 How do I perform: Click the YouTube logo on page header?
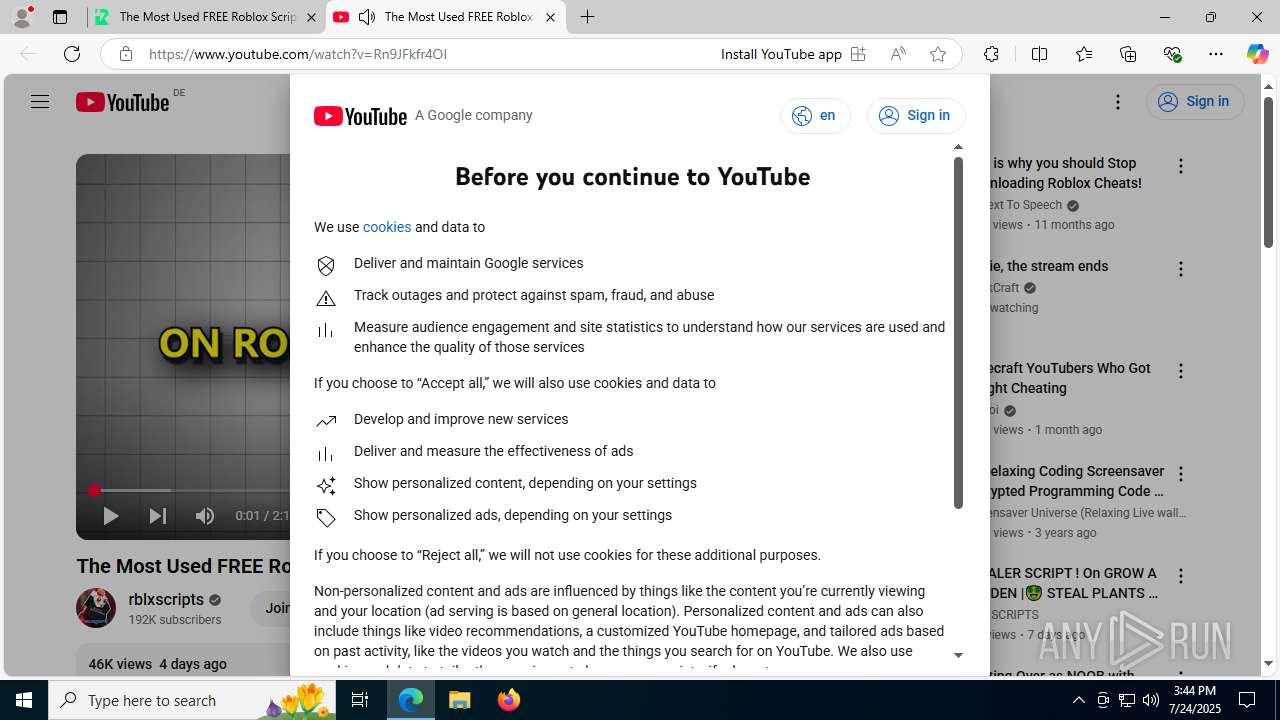pos(122,102)
